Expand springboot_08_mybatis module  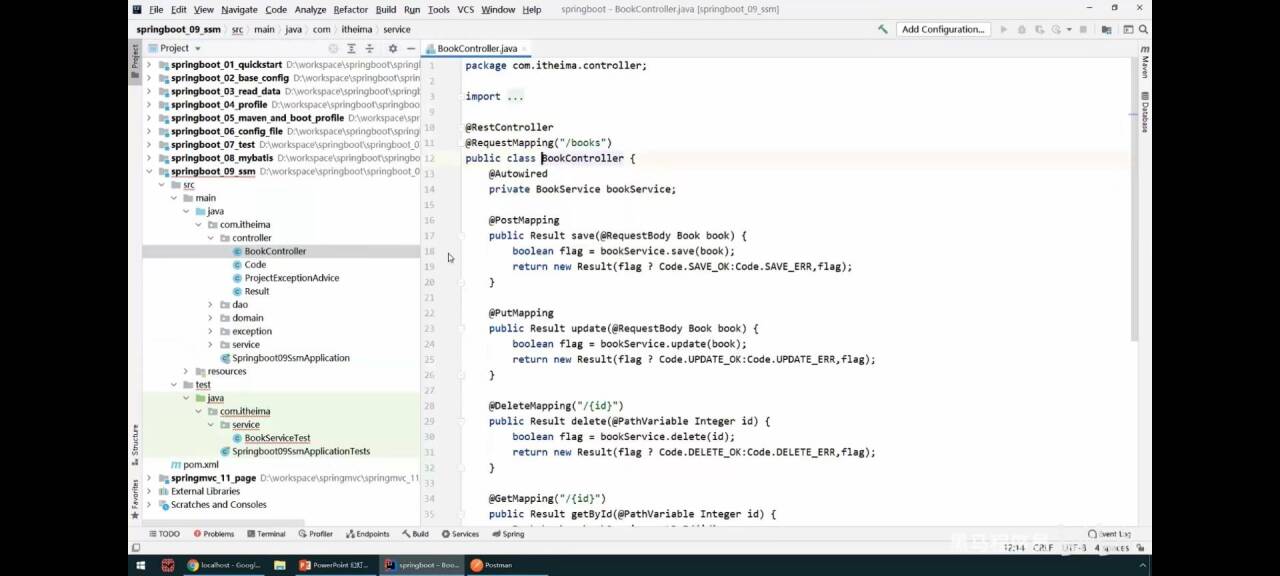[x=150, y=158]
